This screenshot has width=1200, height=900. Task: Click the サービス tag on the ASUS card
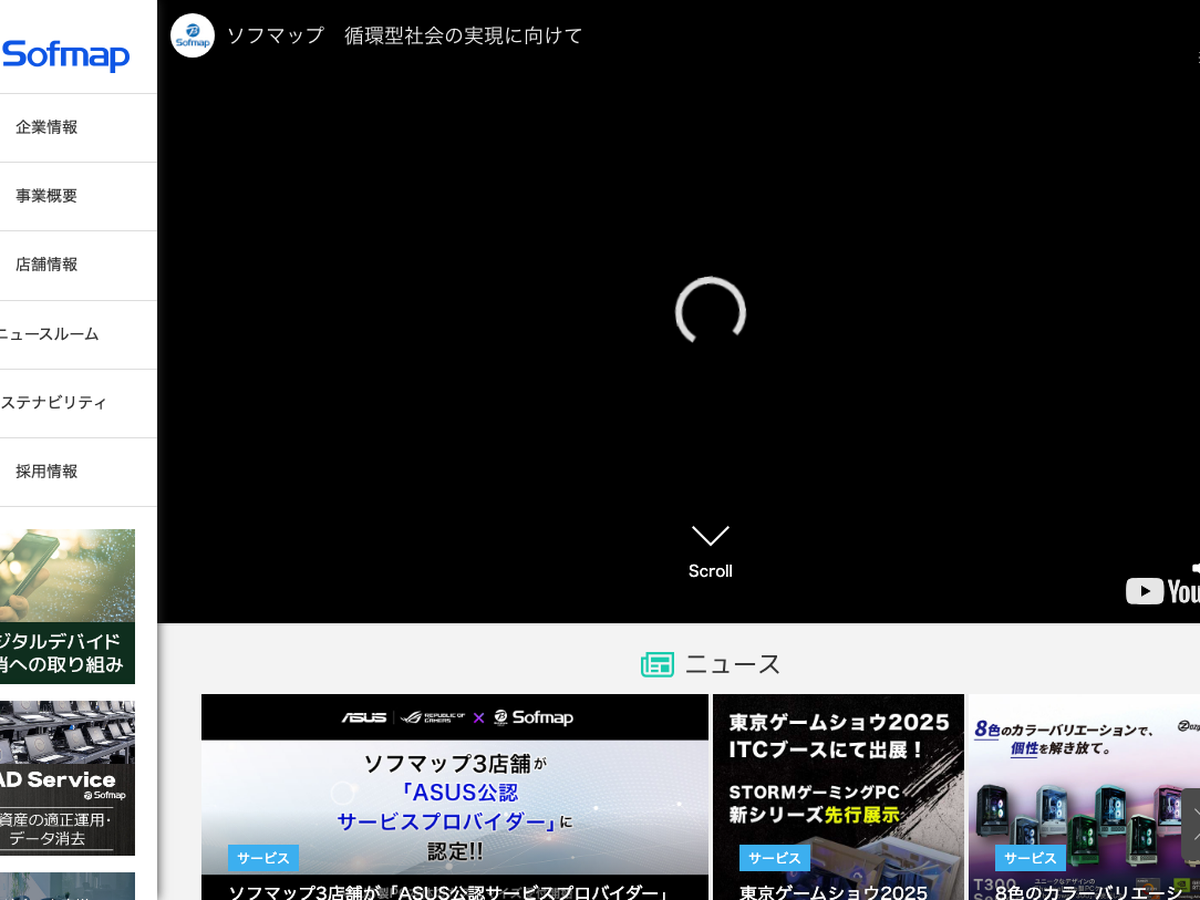pos(263,858)
